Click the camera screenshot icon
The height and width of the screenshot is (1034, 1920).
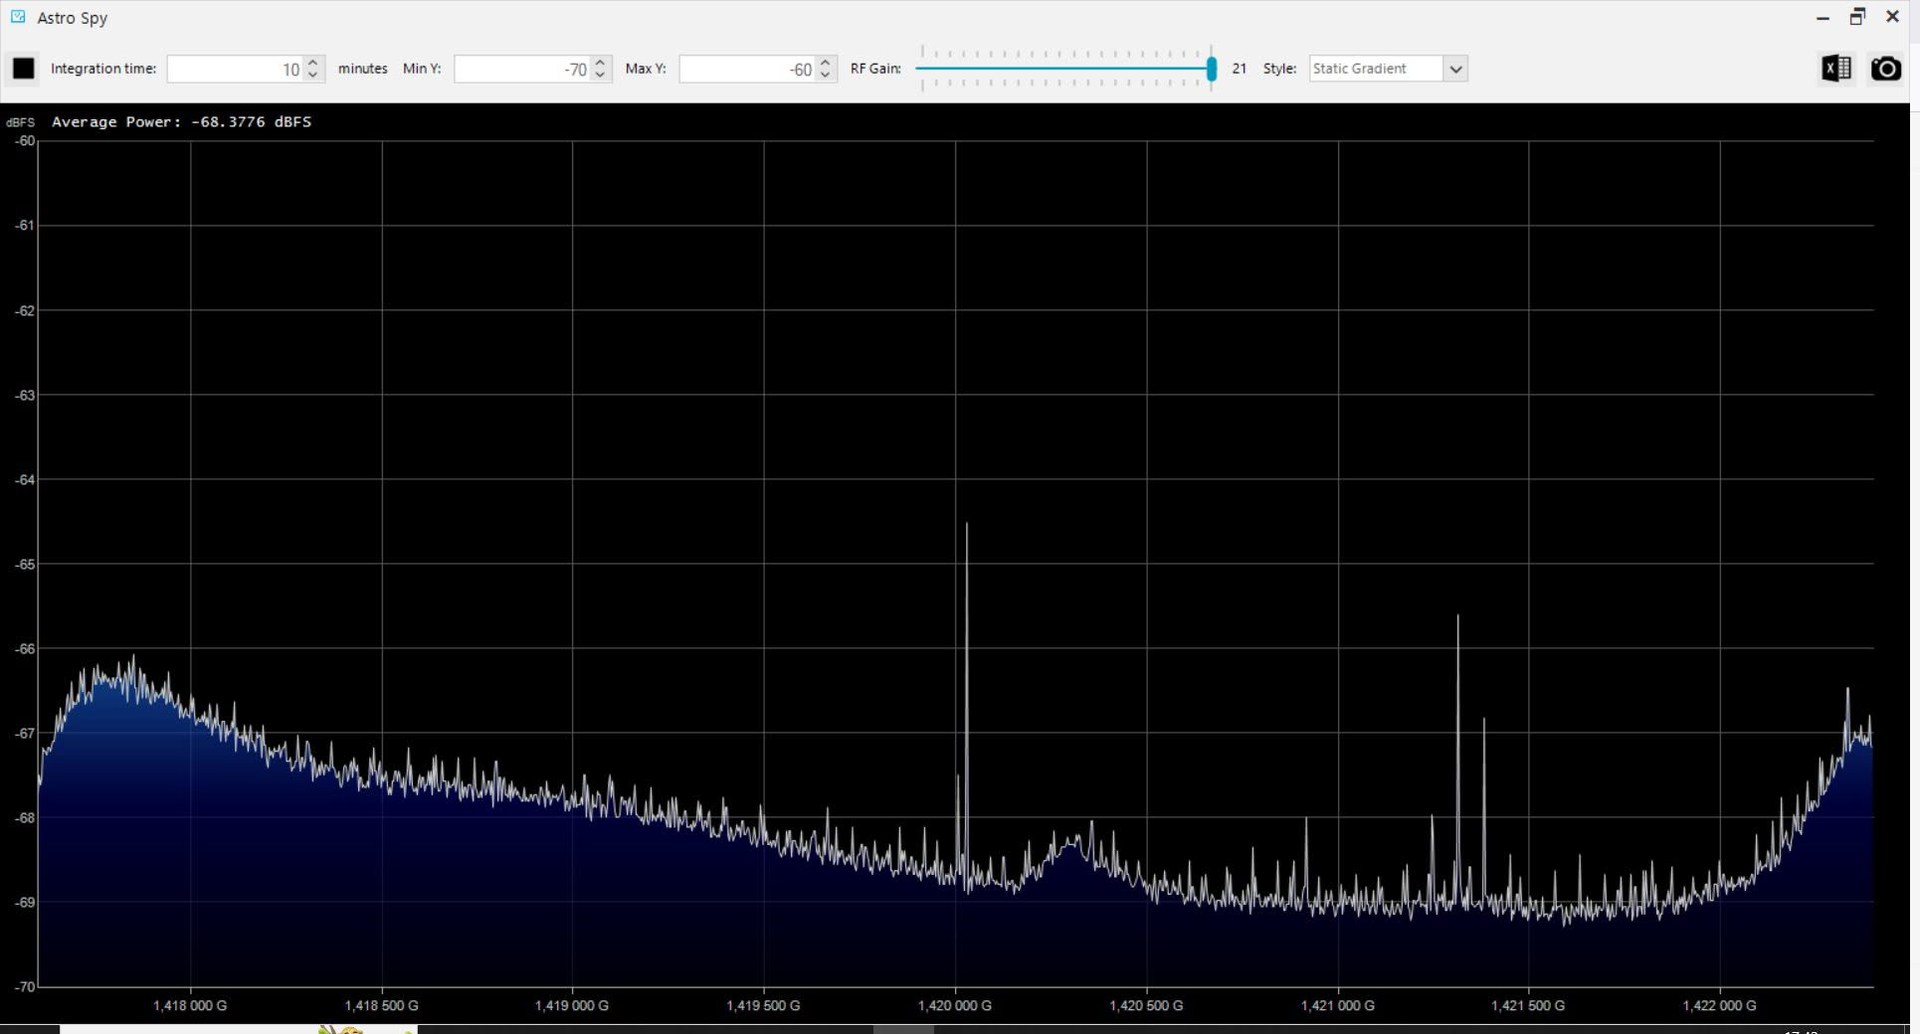pos(1885,68)
